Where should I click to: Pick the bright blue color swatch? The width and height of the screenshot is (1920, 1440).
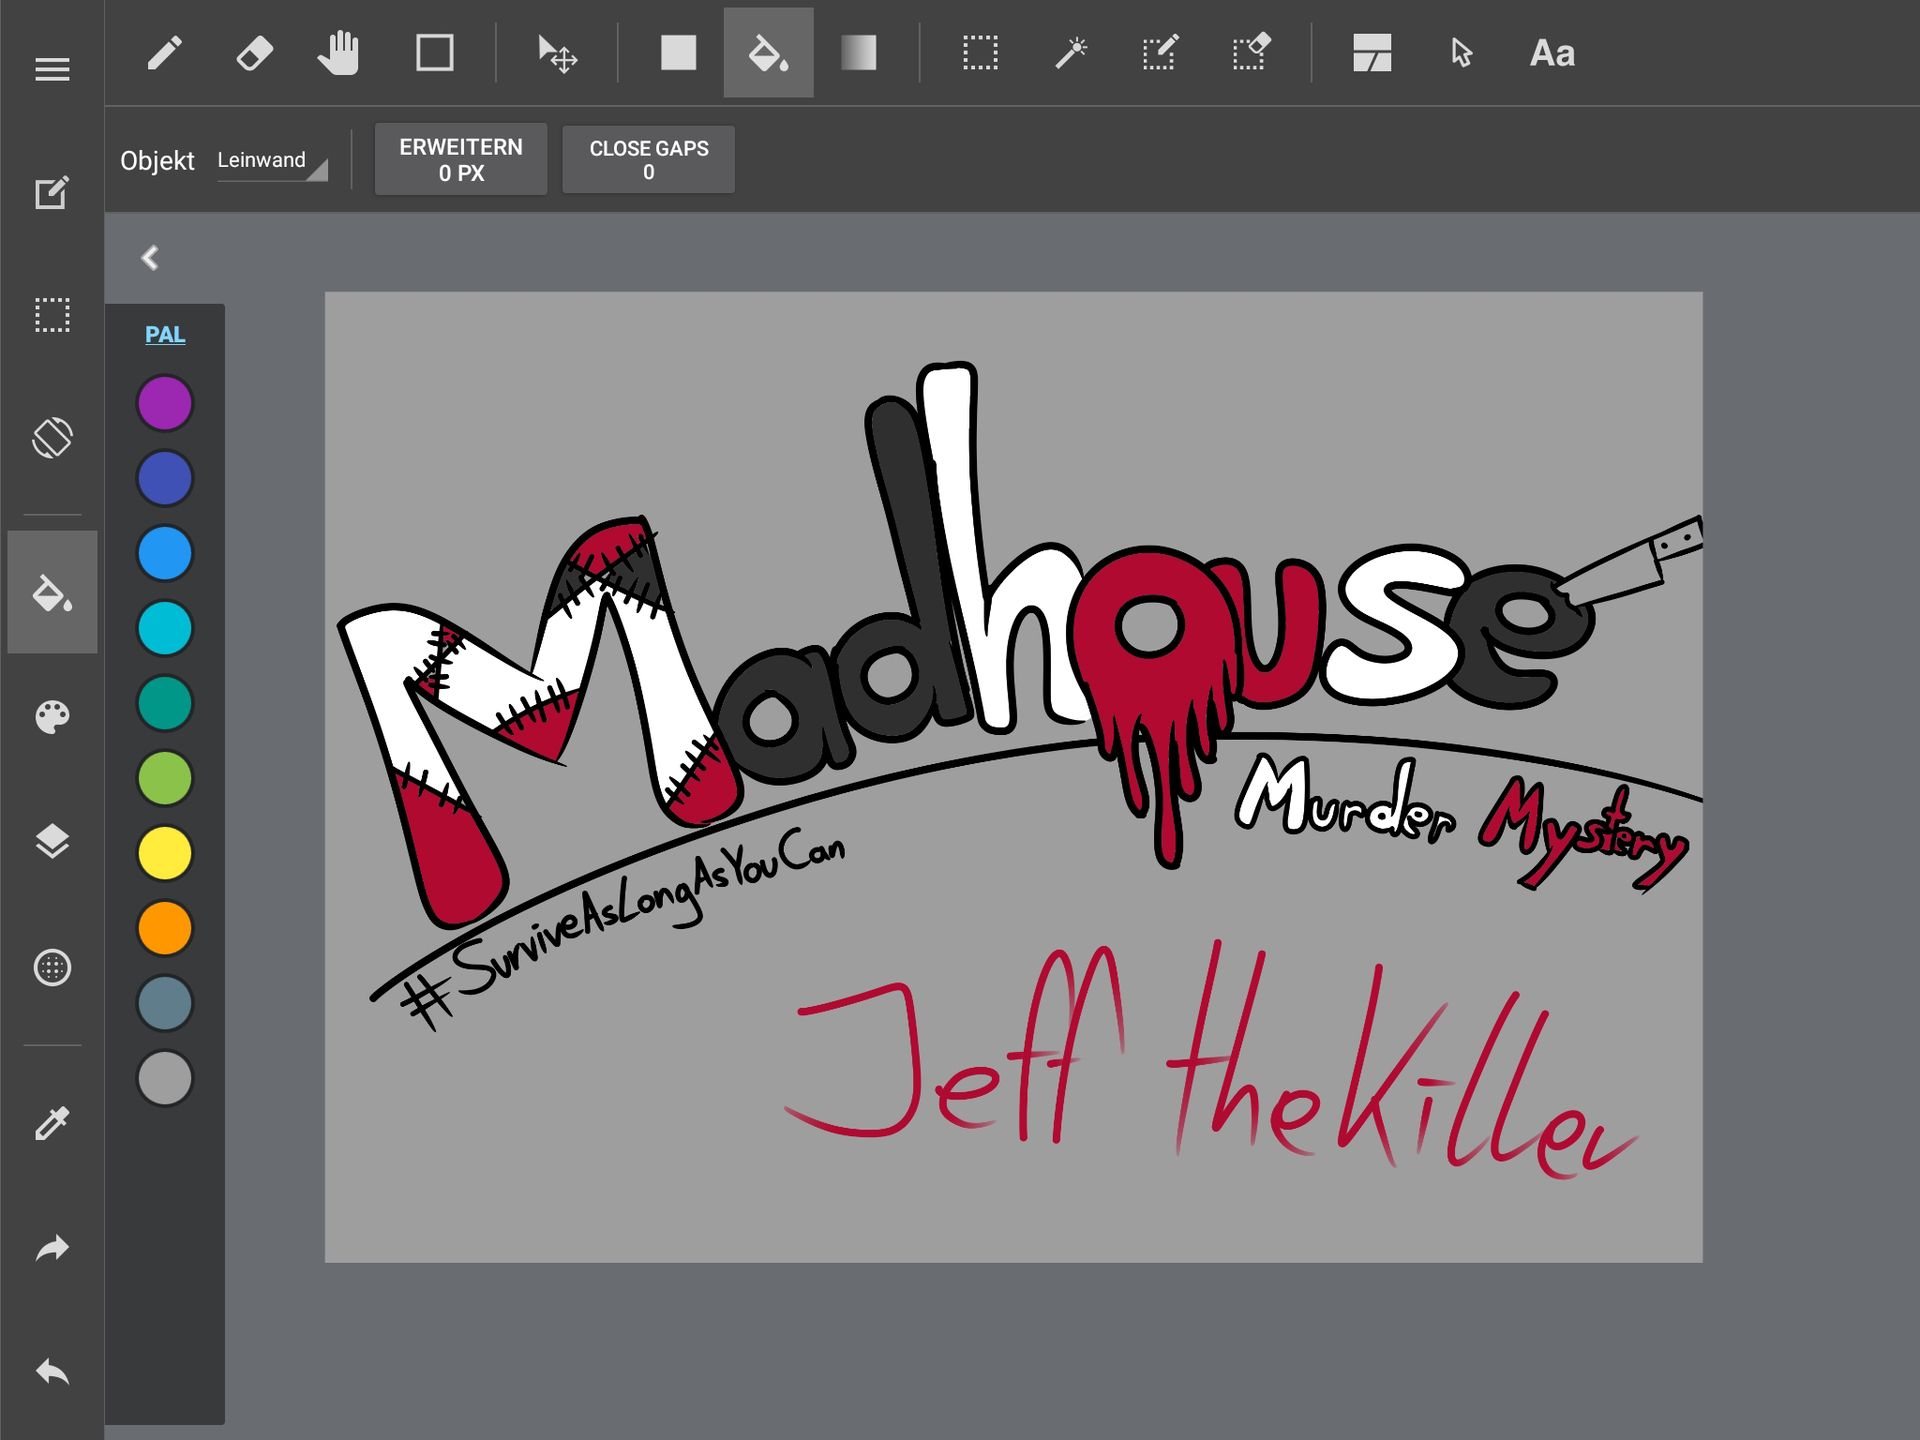pyautogui.click(x=165, y=554)
